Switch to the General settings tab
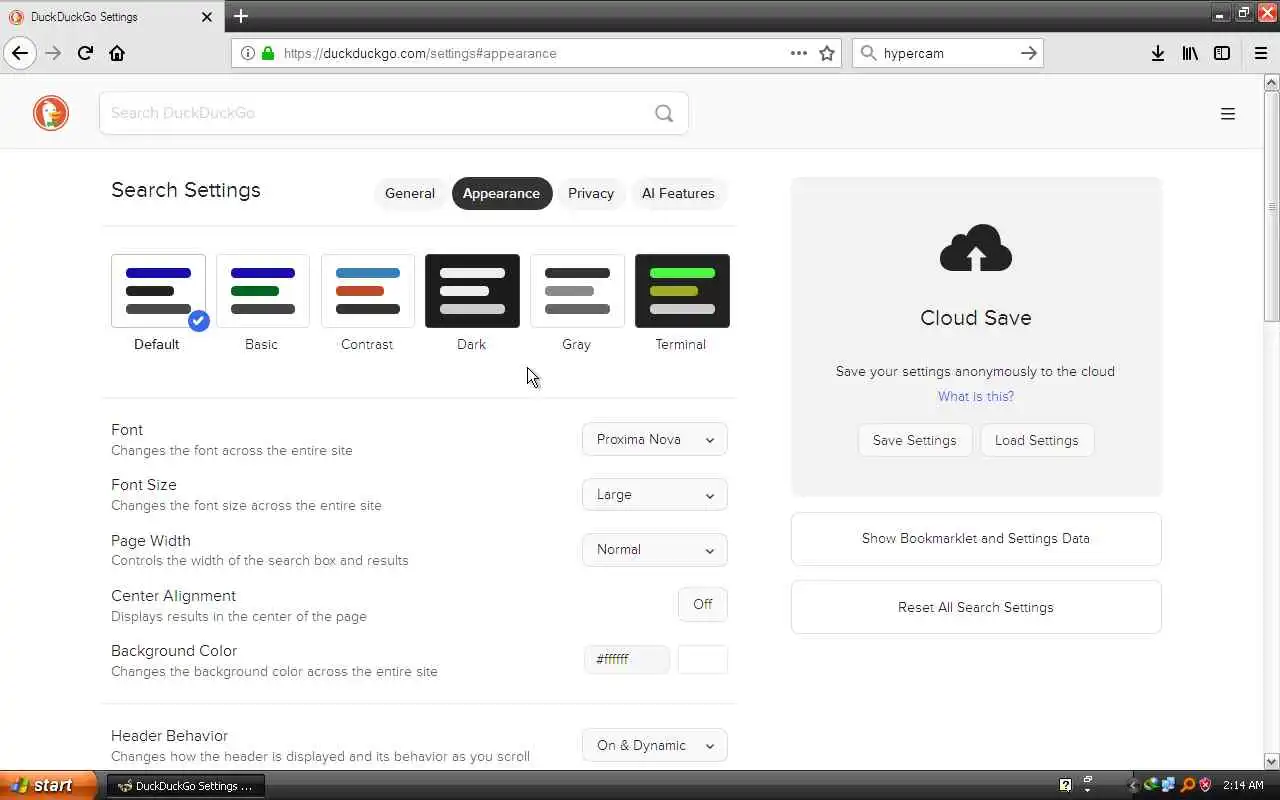Viewport: 1280px width, 800px height. tap(410, 193)
